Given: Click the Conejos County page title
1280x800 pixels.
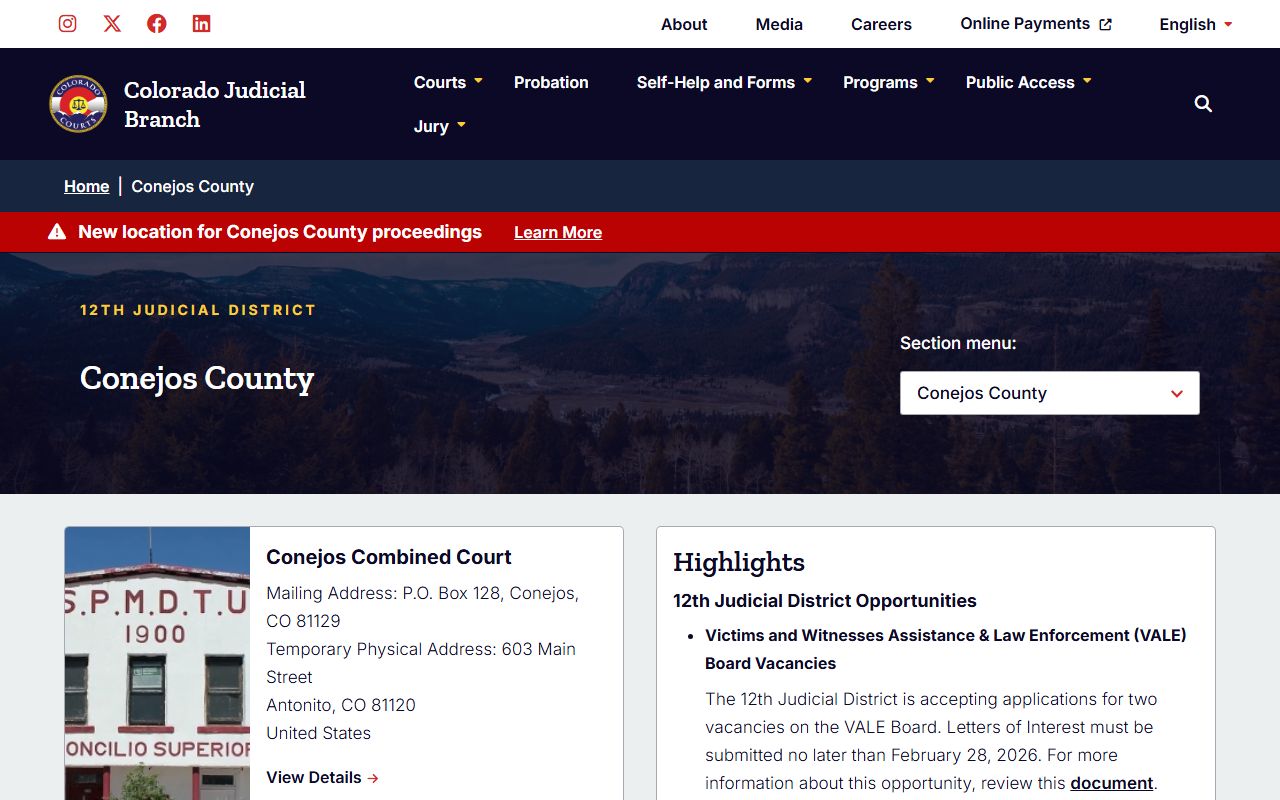Looking at the screenshot, I should click(197, 378).
